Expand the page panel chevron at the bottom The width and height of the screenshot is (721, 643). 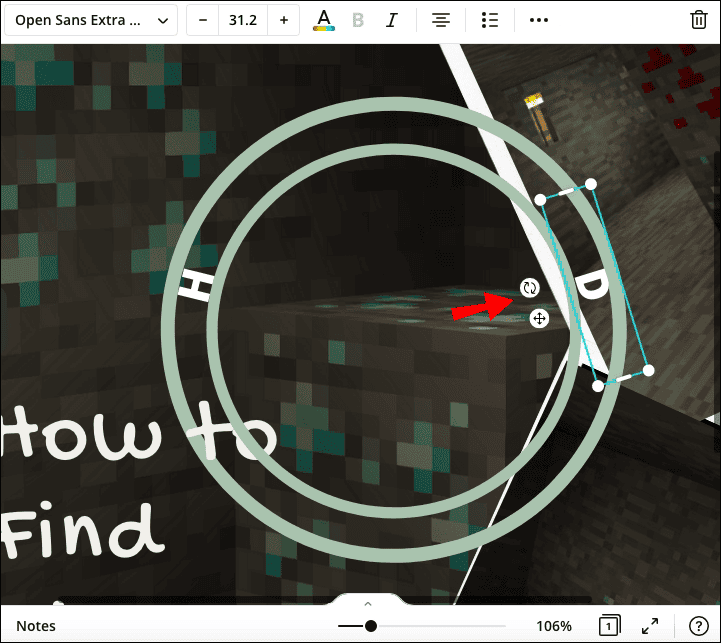click(x=367, y=604)
